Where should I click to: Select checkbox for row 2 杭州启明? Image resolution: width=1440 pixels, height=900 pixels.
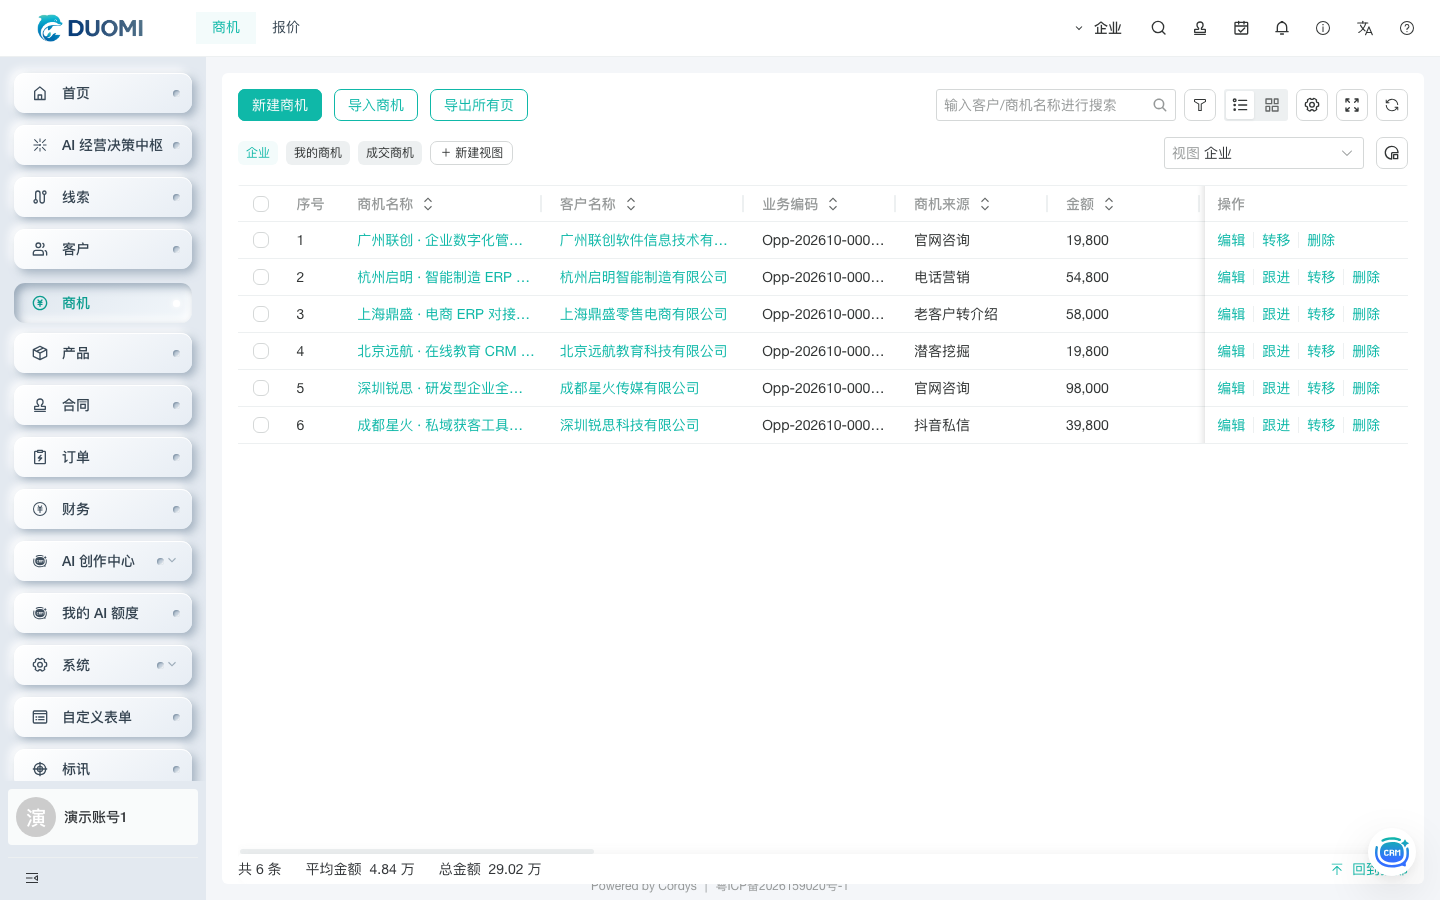pos(261,277)
